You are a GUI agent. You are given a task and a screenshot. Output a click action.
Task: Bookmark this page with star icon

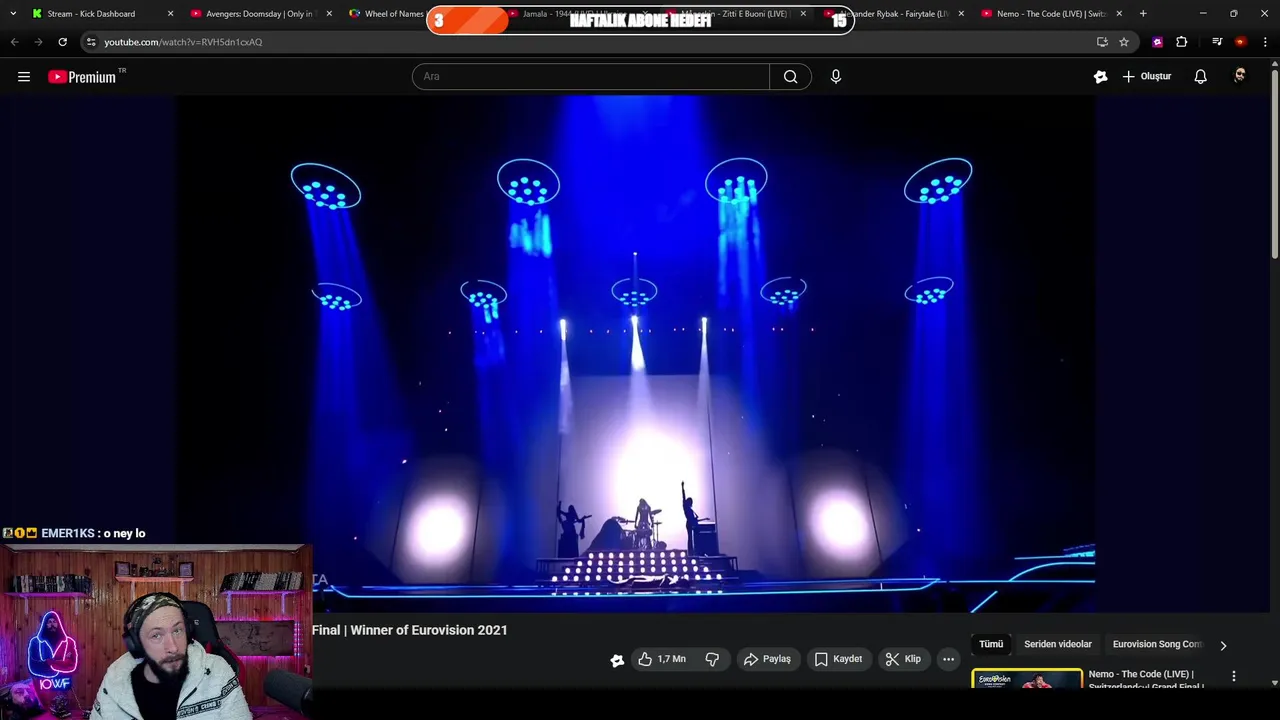point(1124,42)
